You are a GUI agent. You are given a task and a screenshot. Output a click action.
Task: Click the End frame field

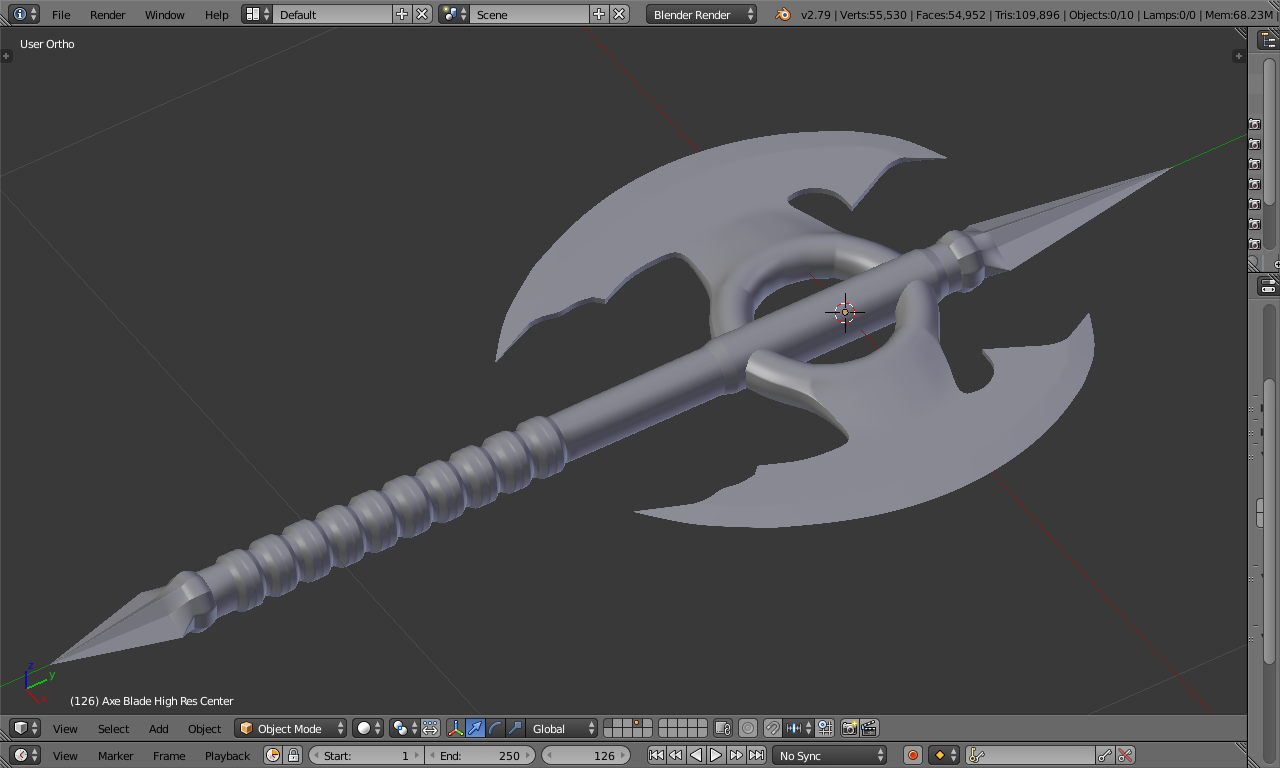point(480,755)
